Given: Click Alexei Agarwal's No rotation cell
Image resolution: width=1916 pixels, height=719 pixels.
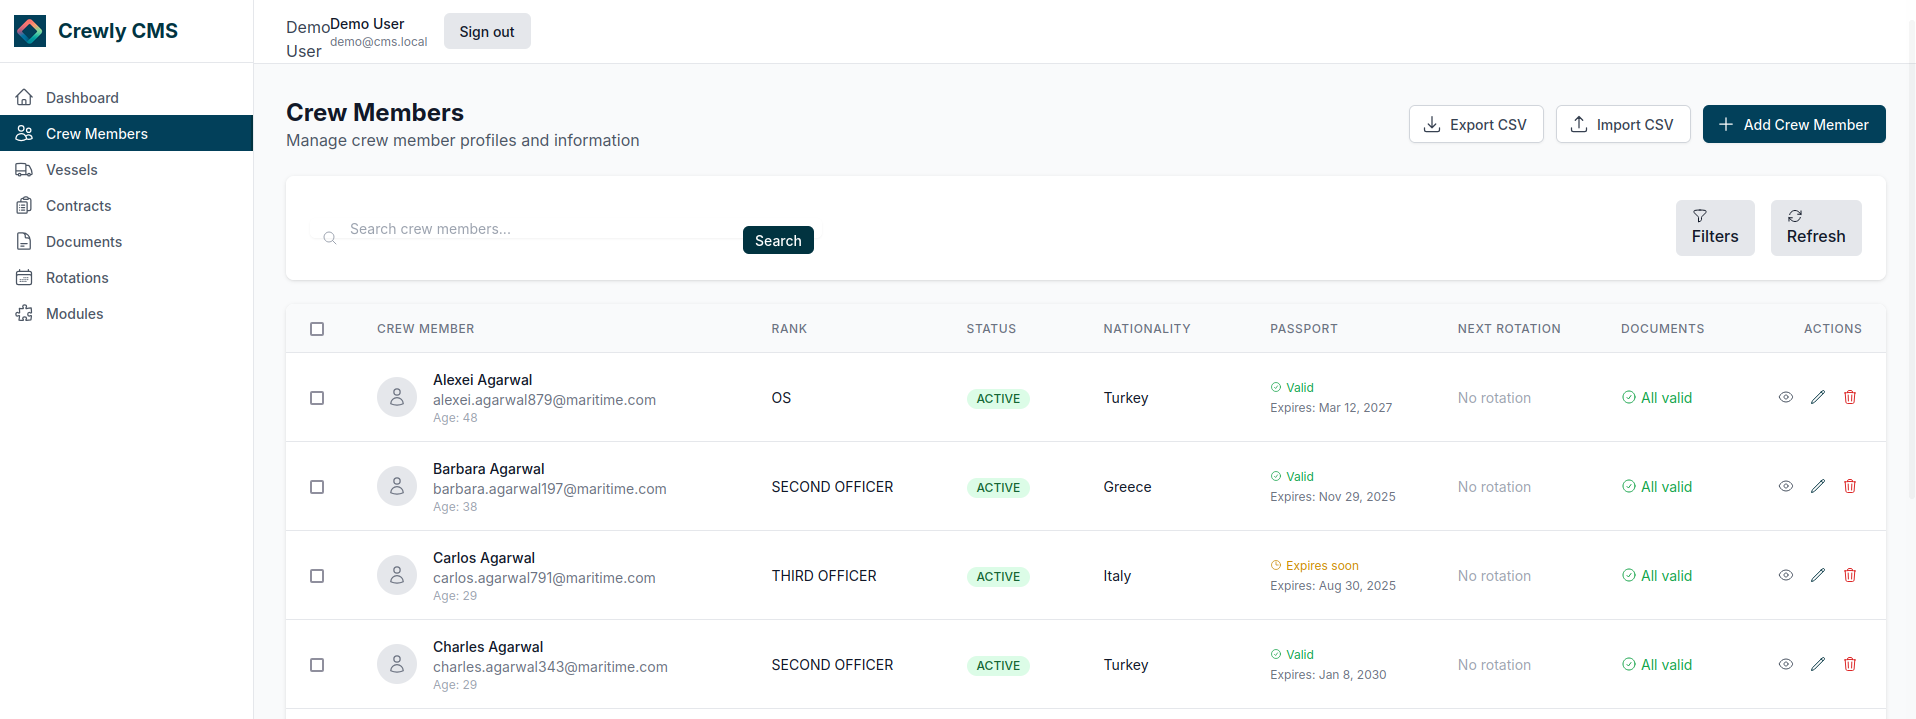Looking at the screenshot, I should 1494,398.
